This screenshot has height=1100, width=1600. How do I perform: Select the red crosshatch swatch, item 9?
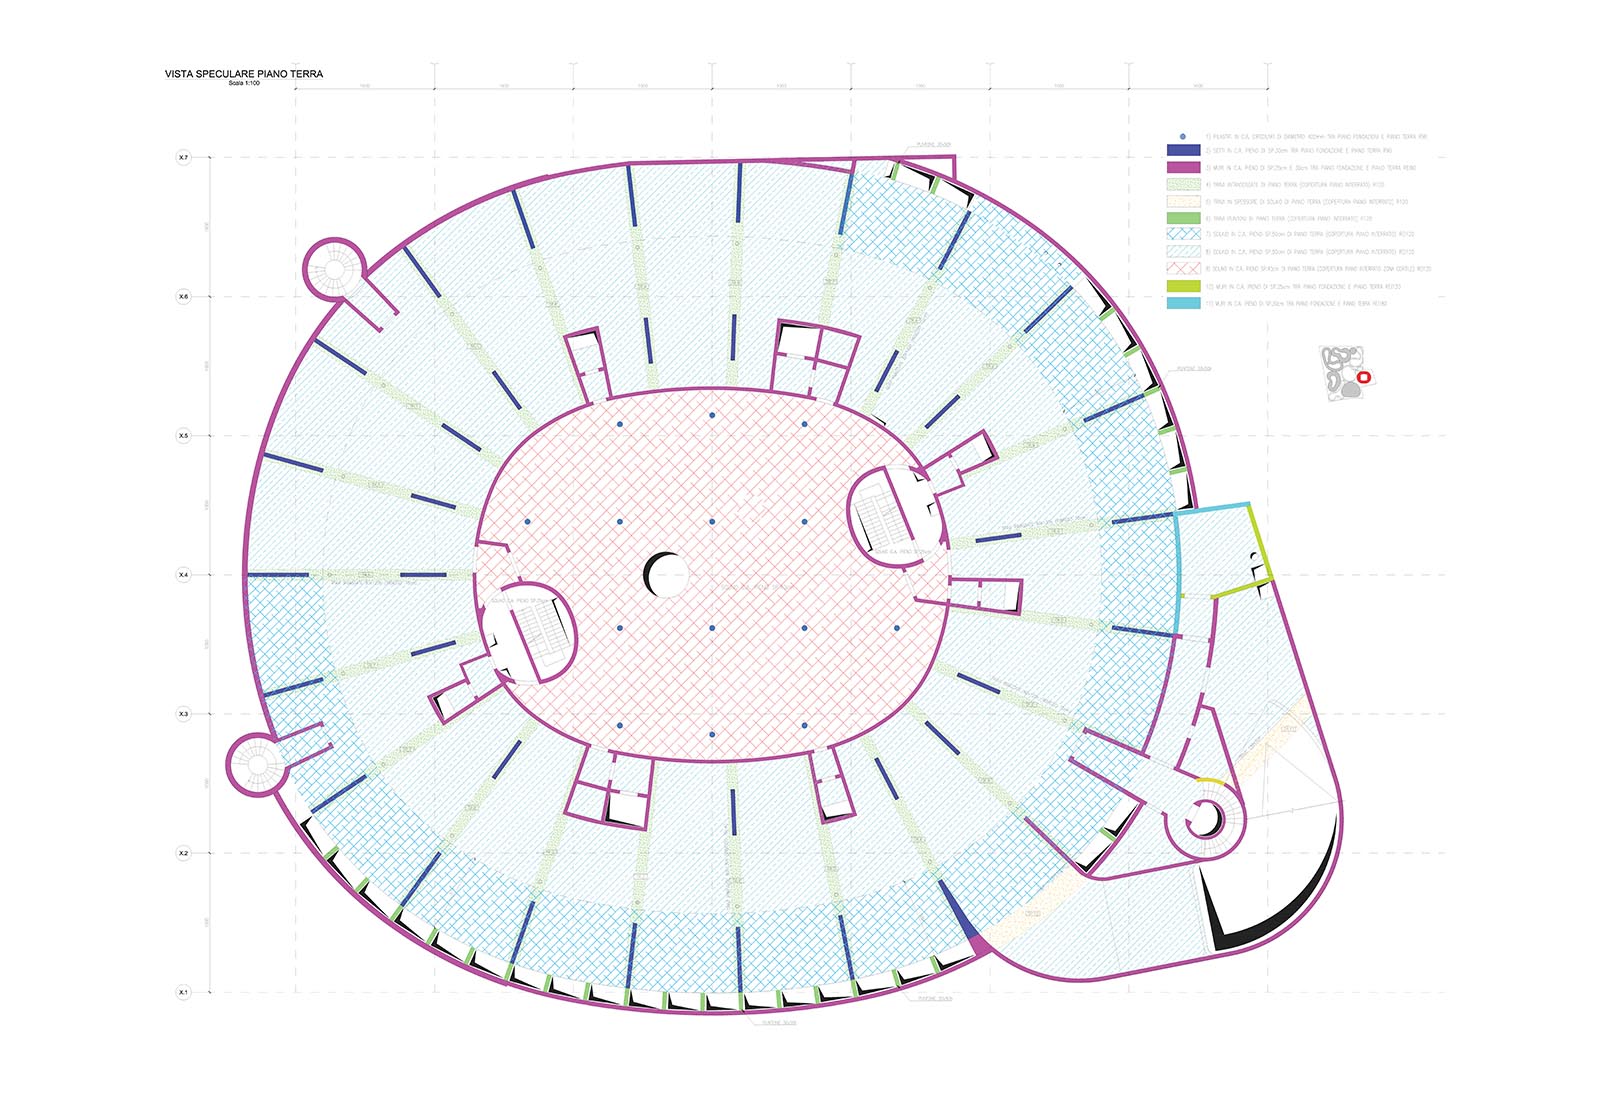tap(1183, 269)
